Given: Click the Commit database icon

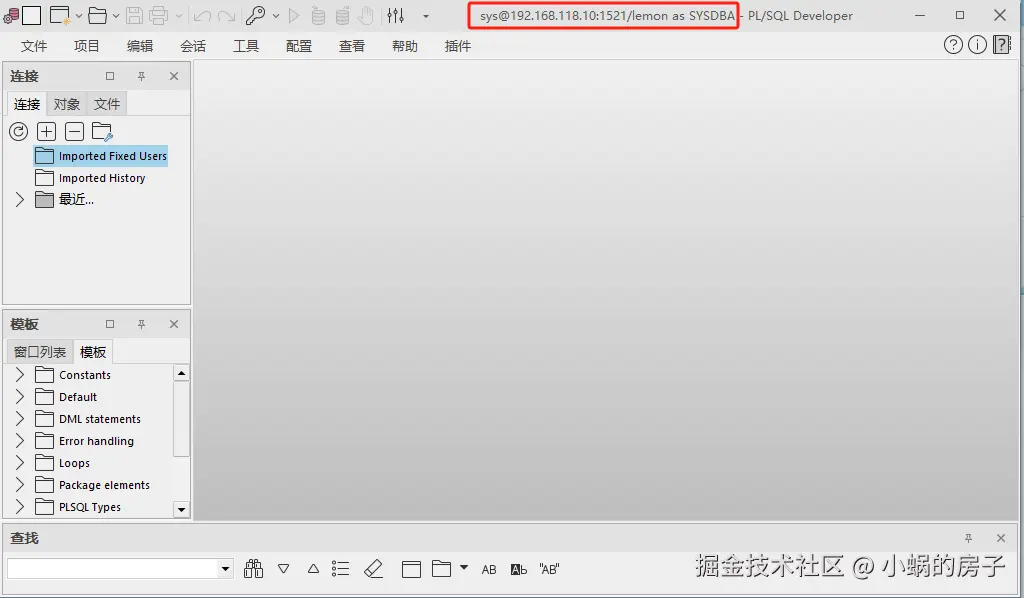Looking at the screenshot, I should pyautogui.click(x=318, y=15).
